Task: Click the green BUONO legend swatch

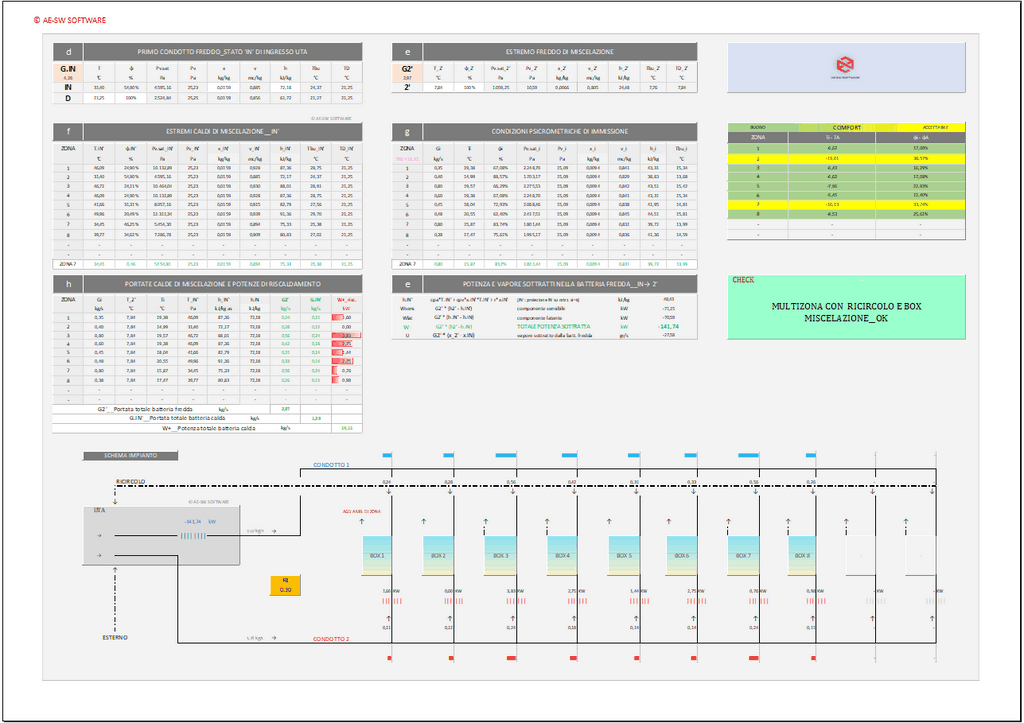Action: 758,128
